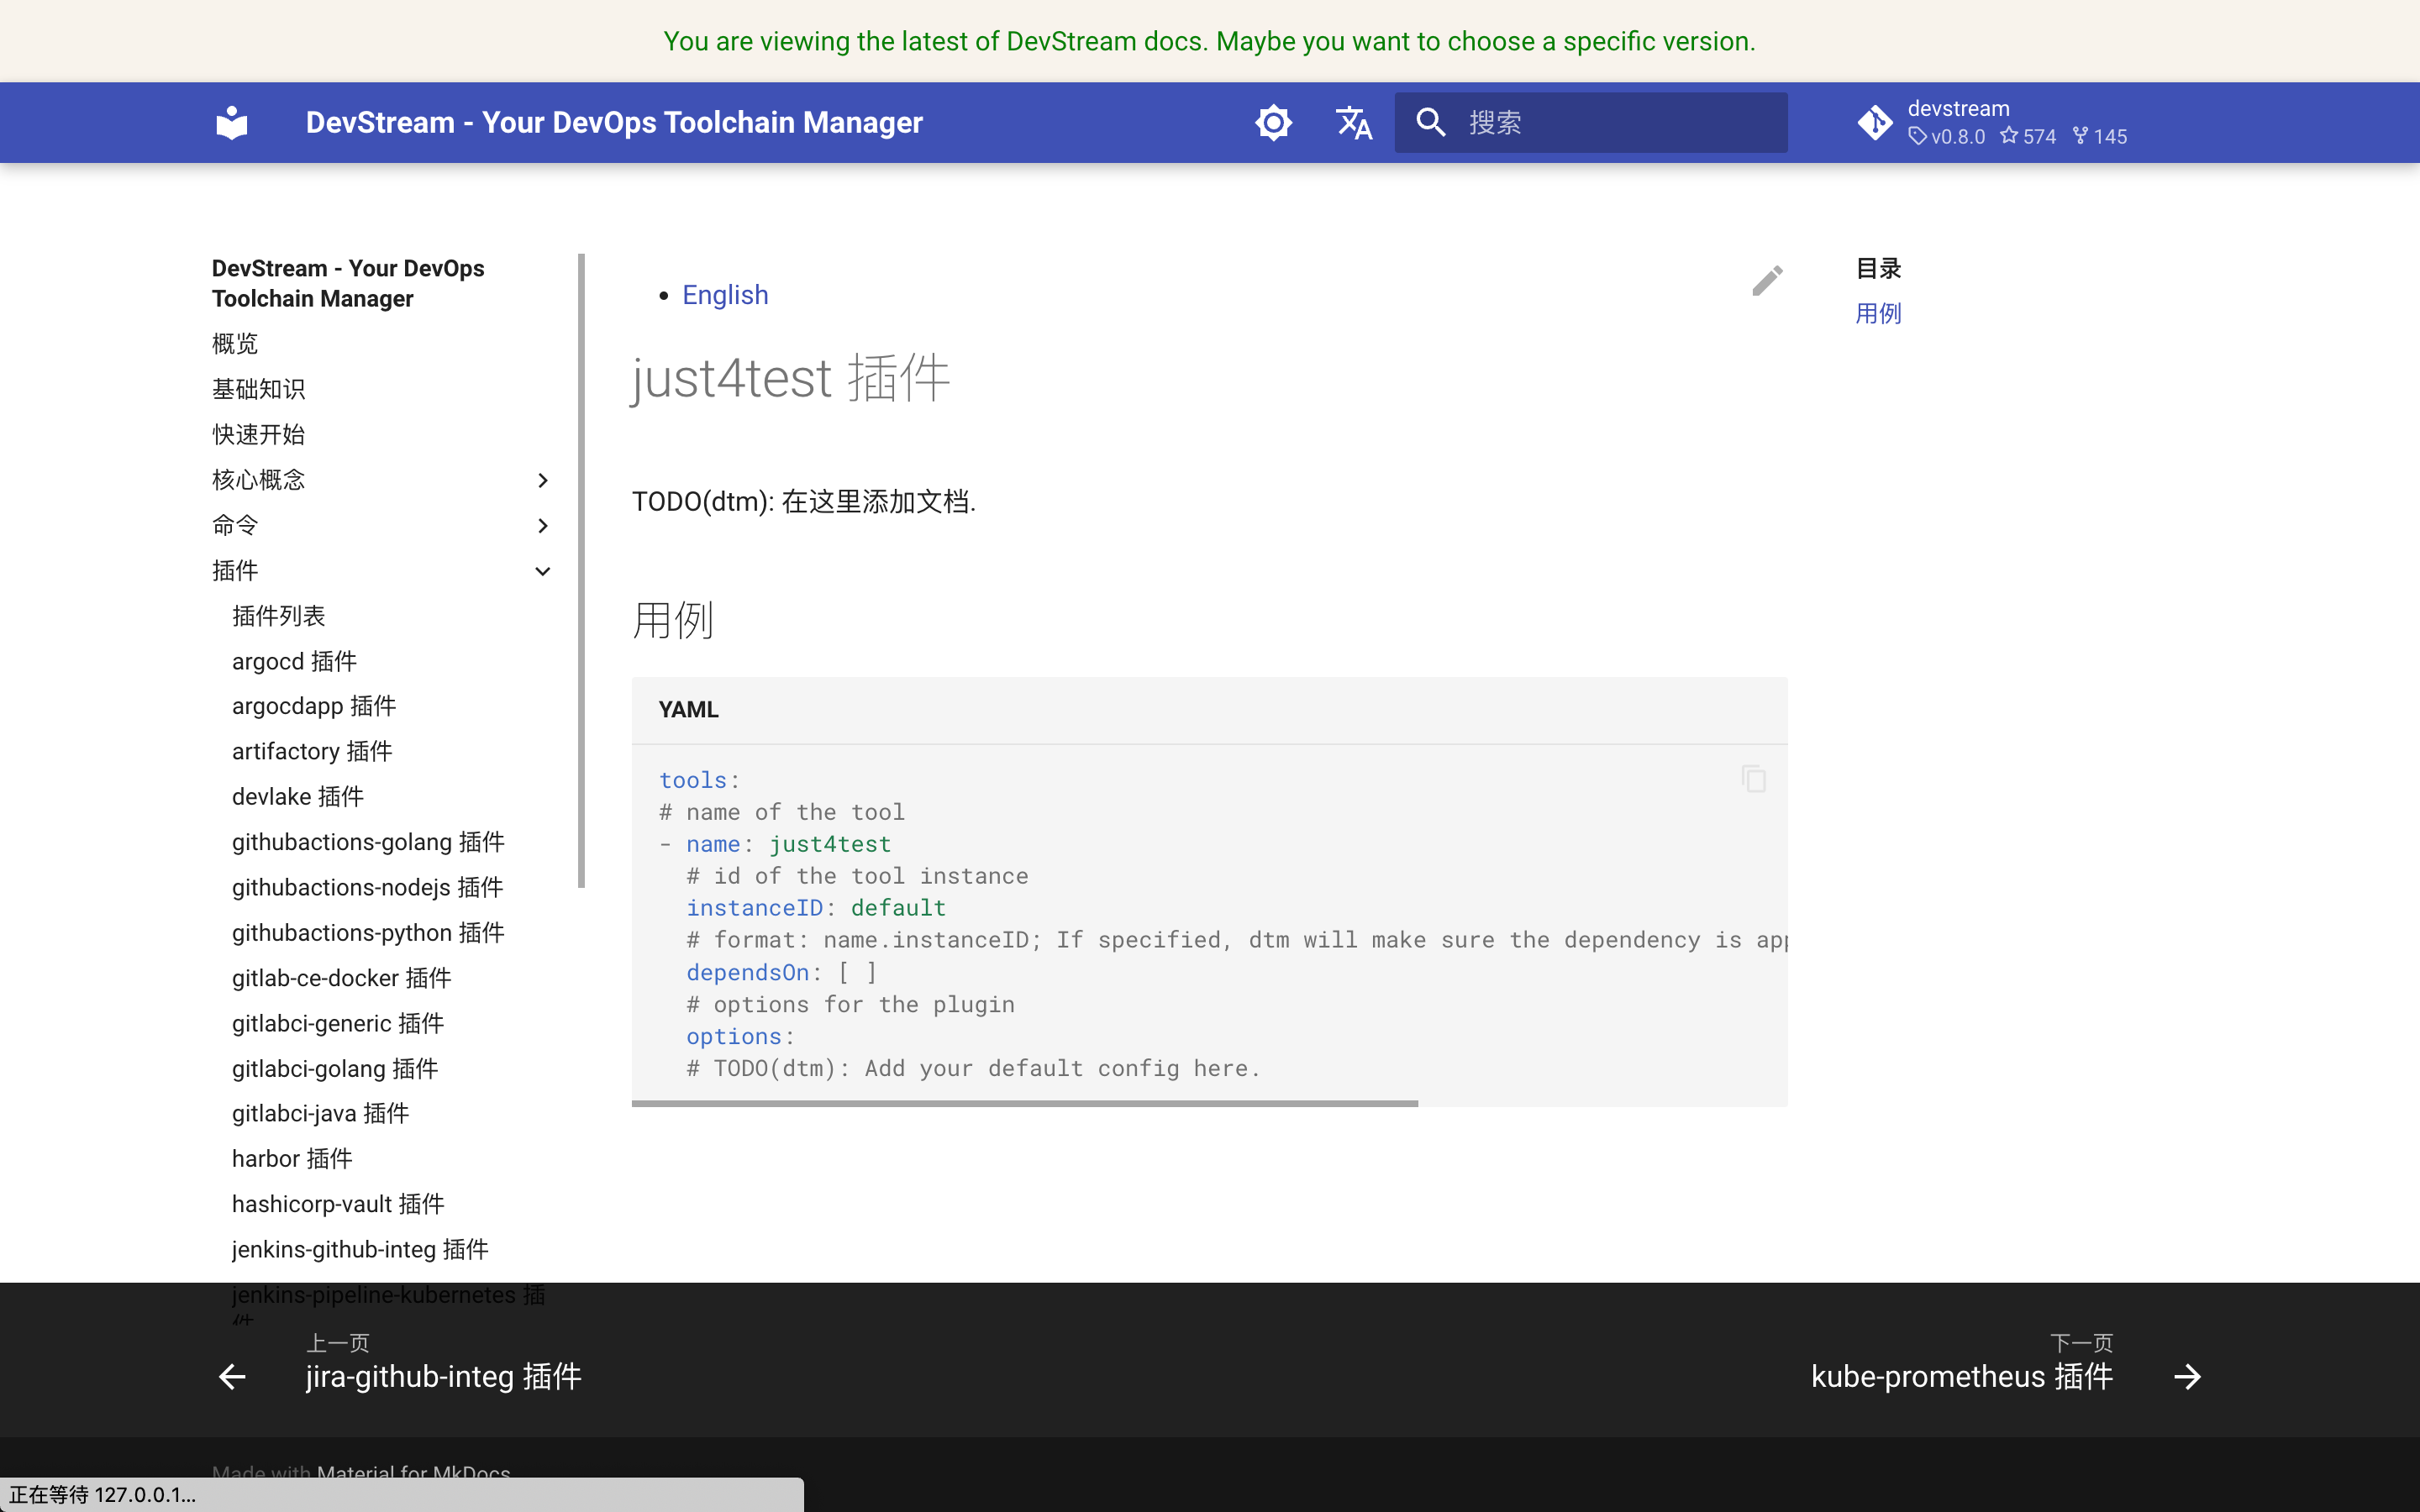Expand the 核心概念 section chevron
The image size is (2420, 1512).
pyautogui.click(x=542, y=480)
